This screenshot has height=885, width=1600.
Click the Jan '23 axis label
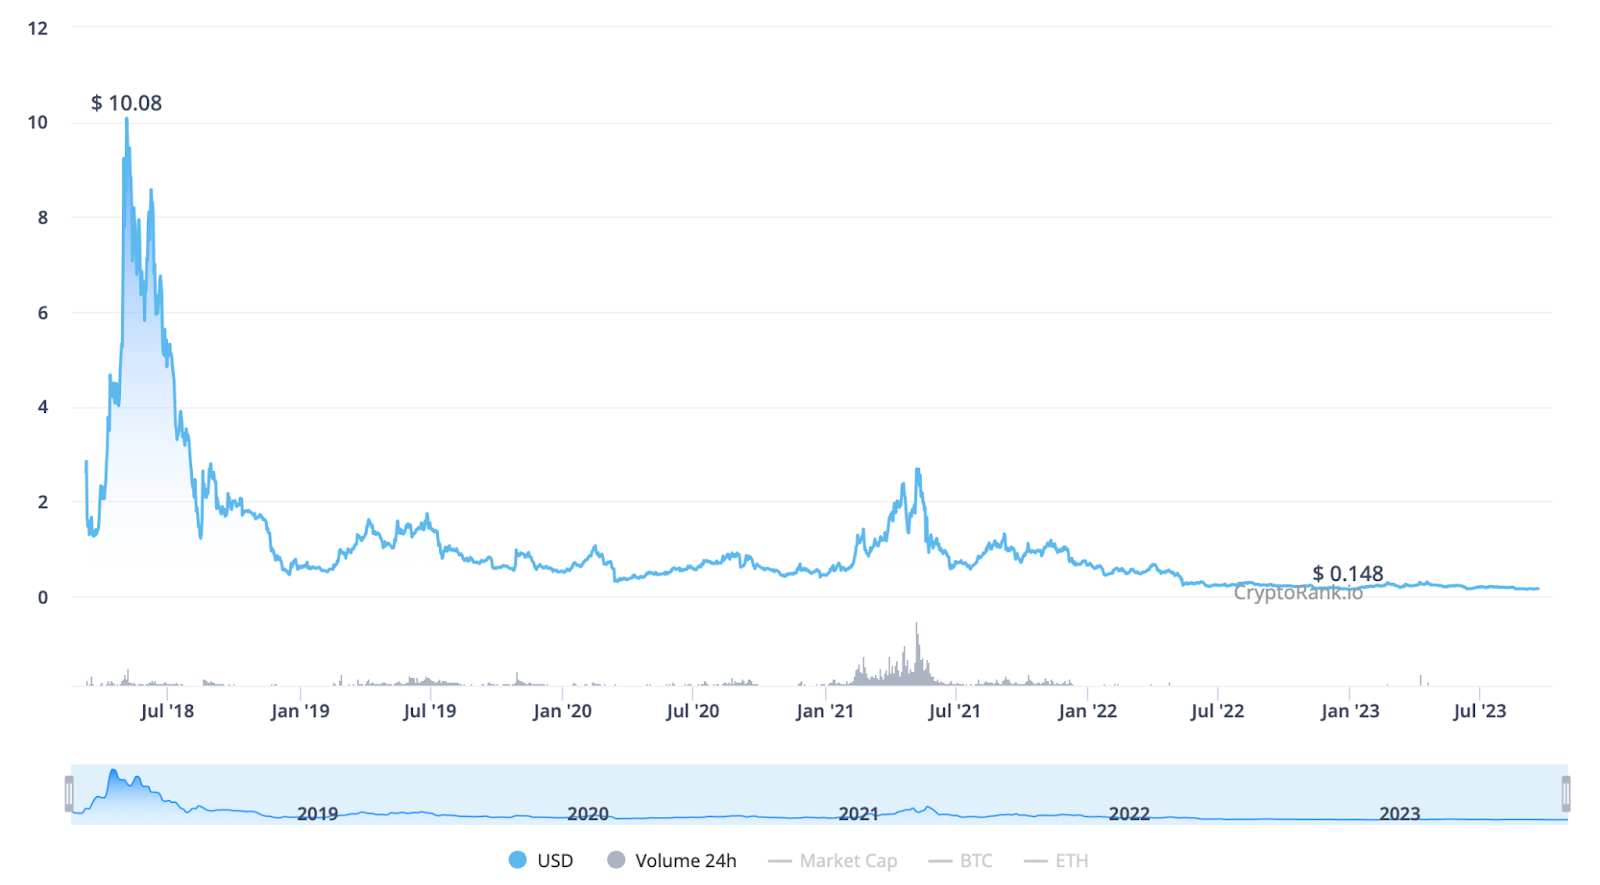[x=1350, y=711]
